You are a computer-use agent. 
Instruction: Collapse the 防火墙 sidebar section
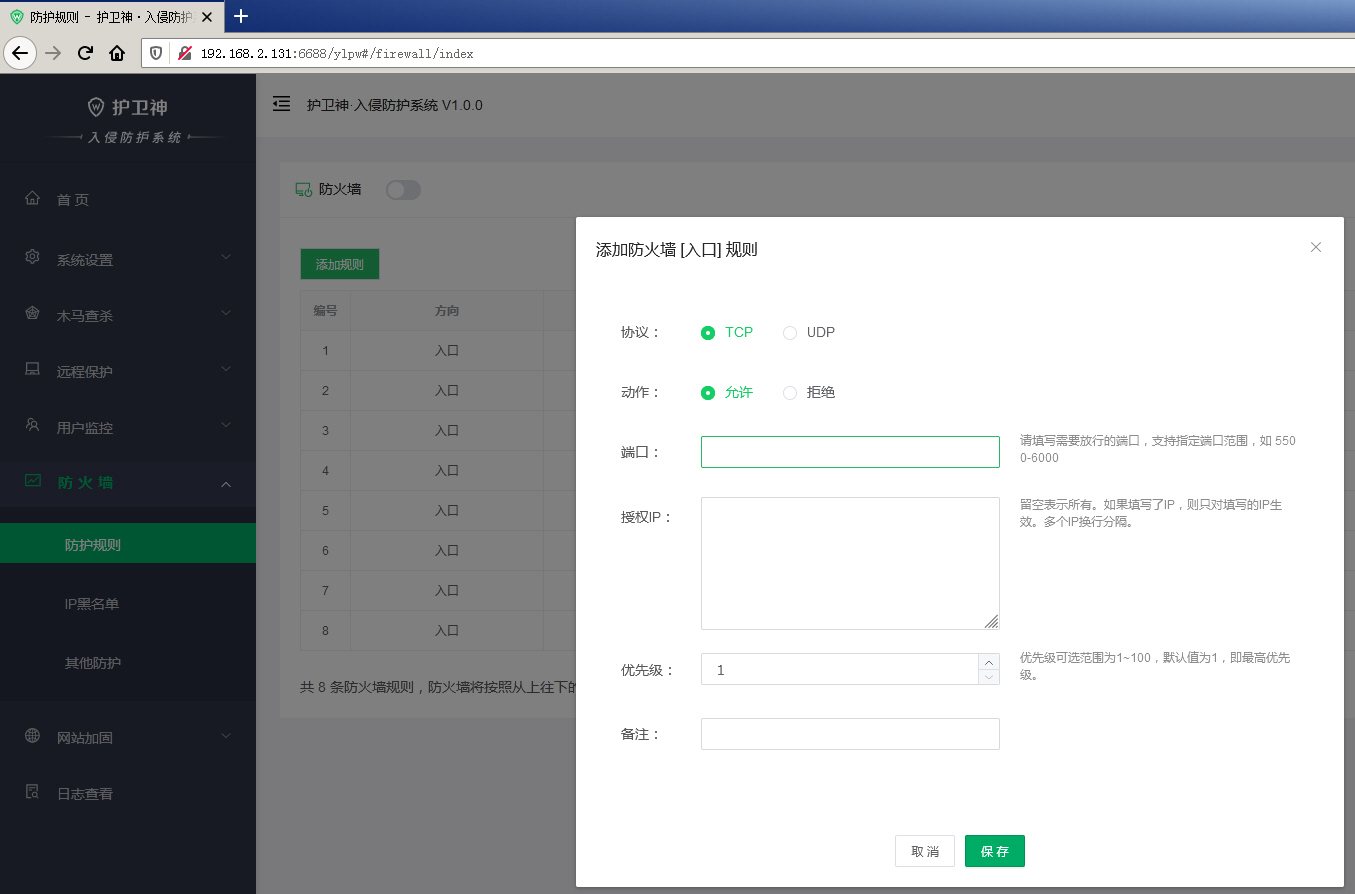click(x=226, y=484)
